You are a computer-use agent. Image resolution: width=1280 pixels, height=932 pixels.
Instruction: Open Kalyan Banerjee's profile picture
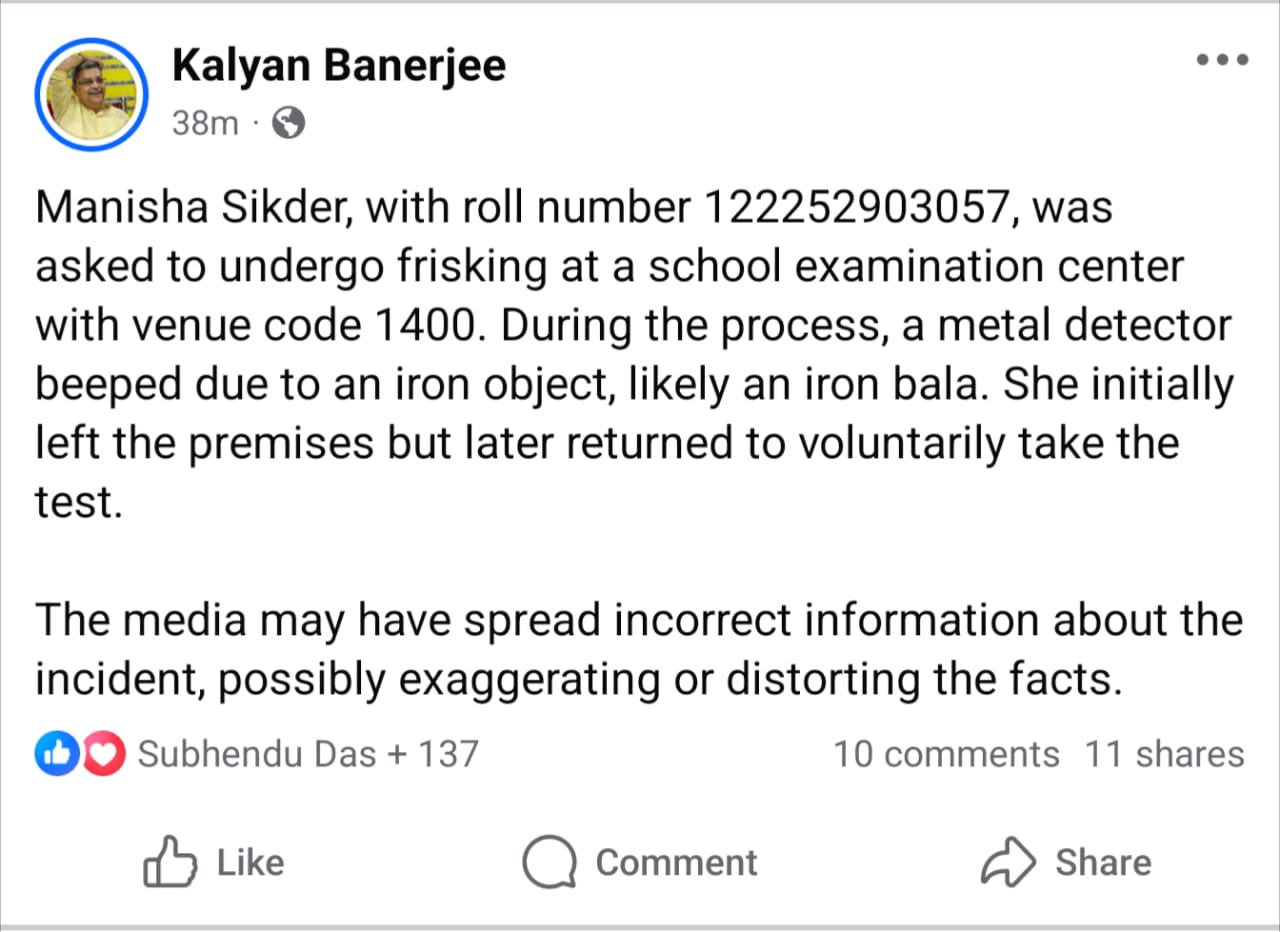click(90, 96)
